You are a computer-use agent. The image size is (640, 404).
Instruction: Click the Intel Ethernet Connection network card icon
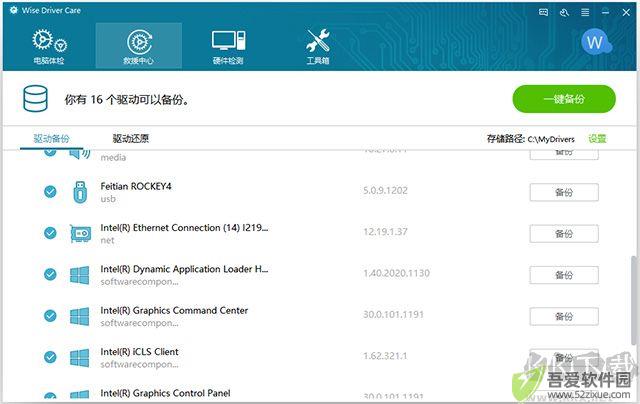(80, 233)
